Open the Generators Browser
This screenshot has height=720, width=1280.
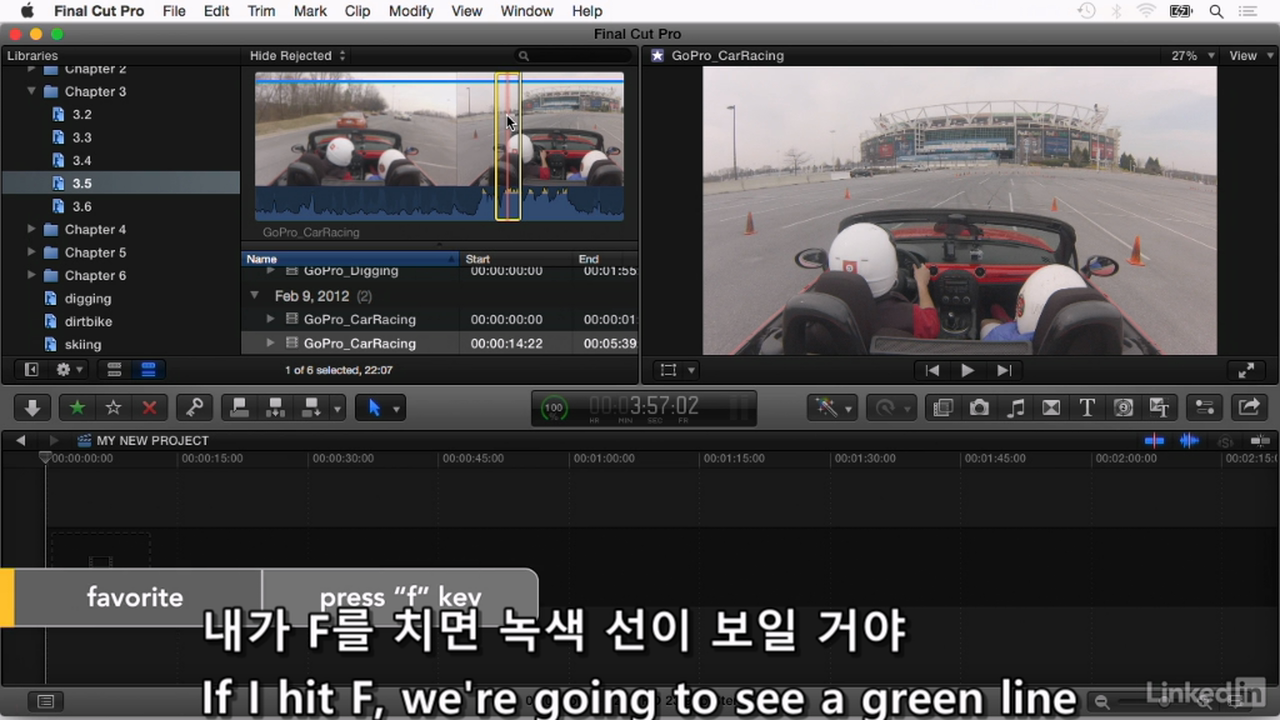click(x=1123, y=408)
